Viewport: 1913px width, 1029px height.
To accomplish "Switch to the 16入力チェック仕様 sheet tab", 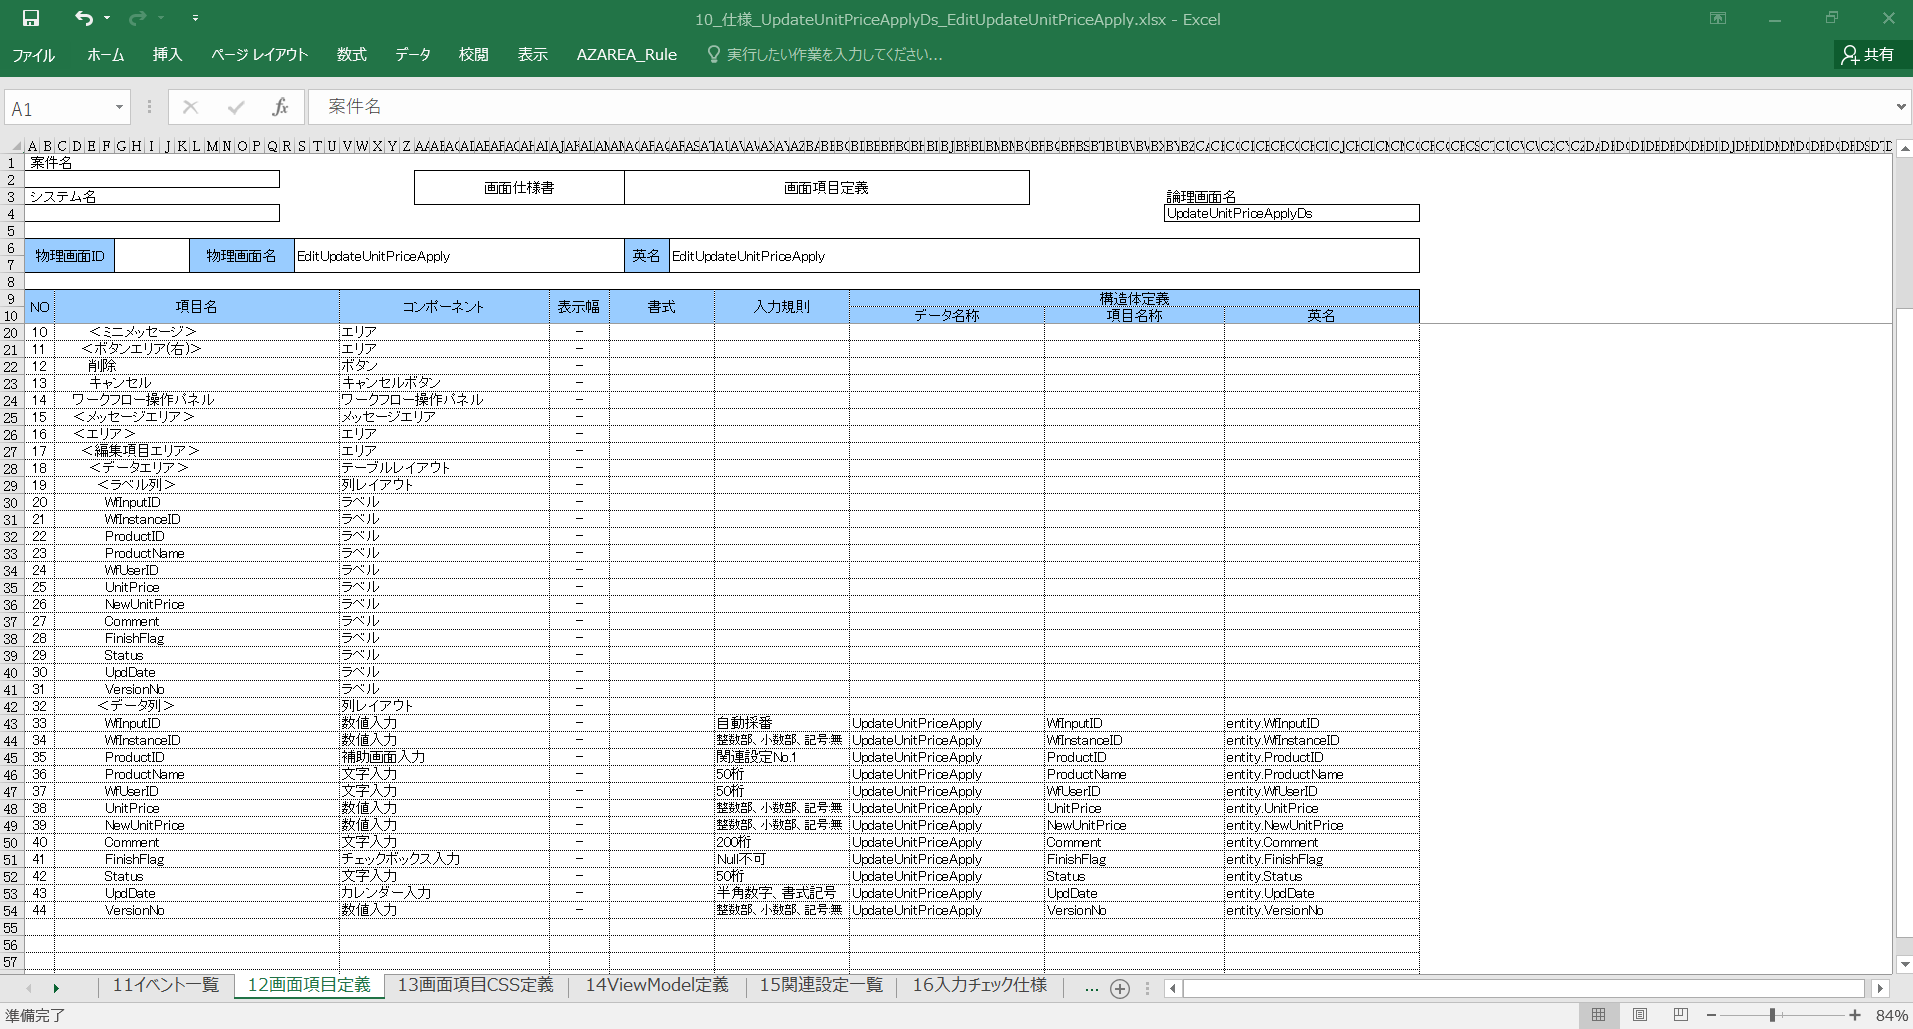I will [979, 985].
